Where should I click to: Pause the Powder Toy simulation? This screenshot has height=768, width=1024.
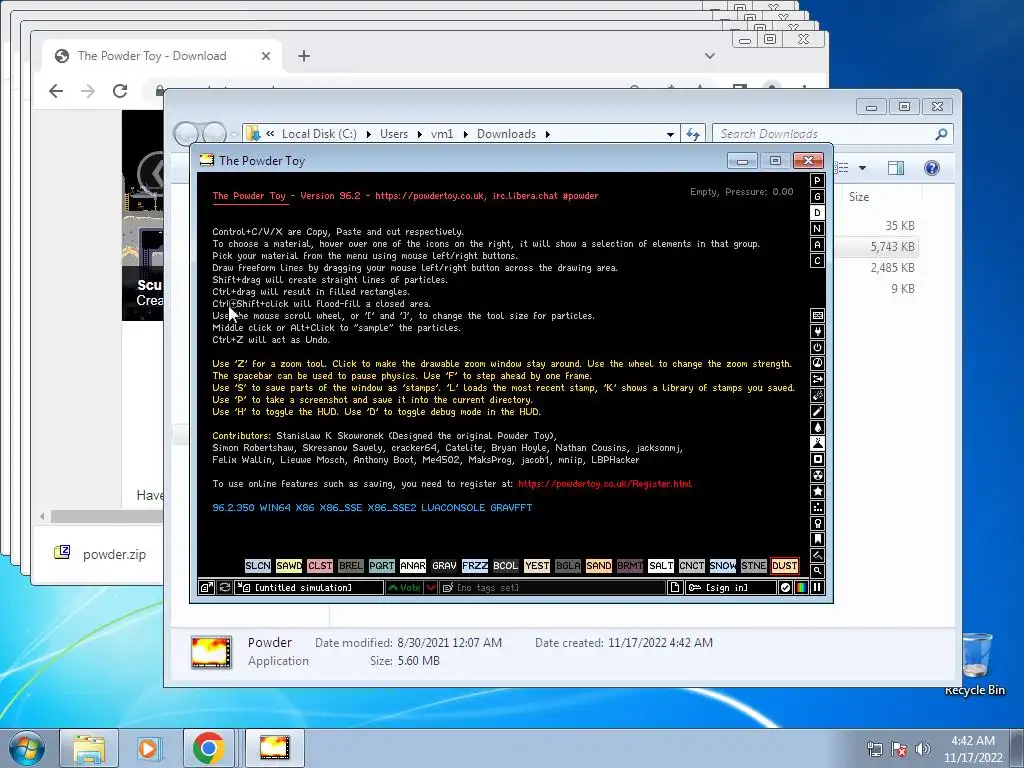[x=817, y=588]
